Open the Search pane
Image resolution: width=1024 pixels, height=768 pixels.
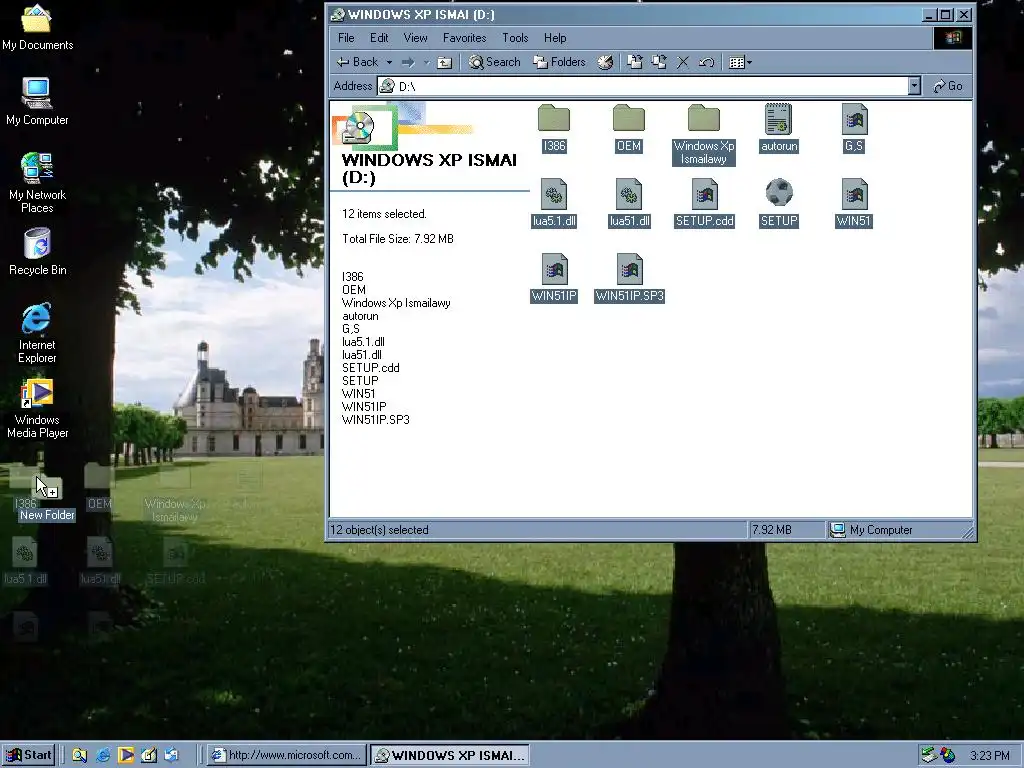495,62
